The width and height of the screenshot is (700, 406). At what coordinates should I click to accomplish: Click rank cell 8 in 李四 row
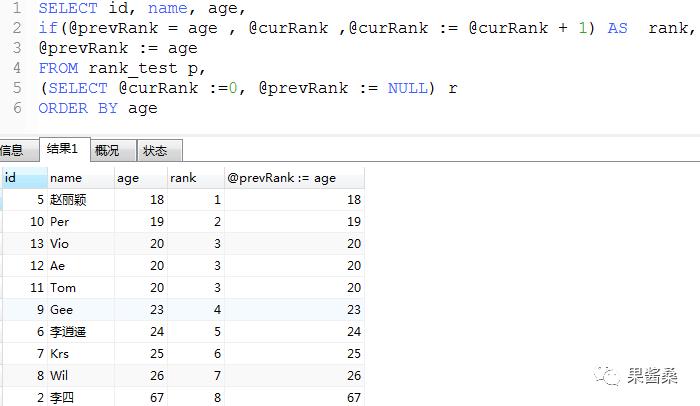click(x=196, y=397)
